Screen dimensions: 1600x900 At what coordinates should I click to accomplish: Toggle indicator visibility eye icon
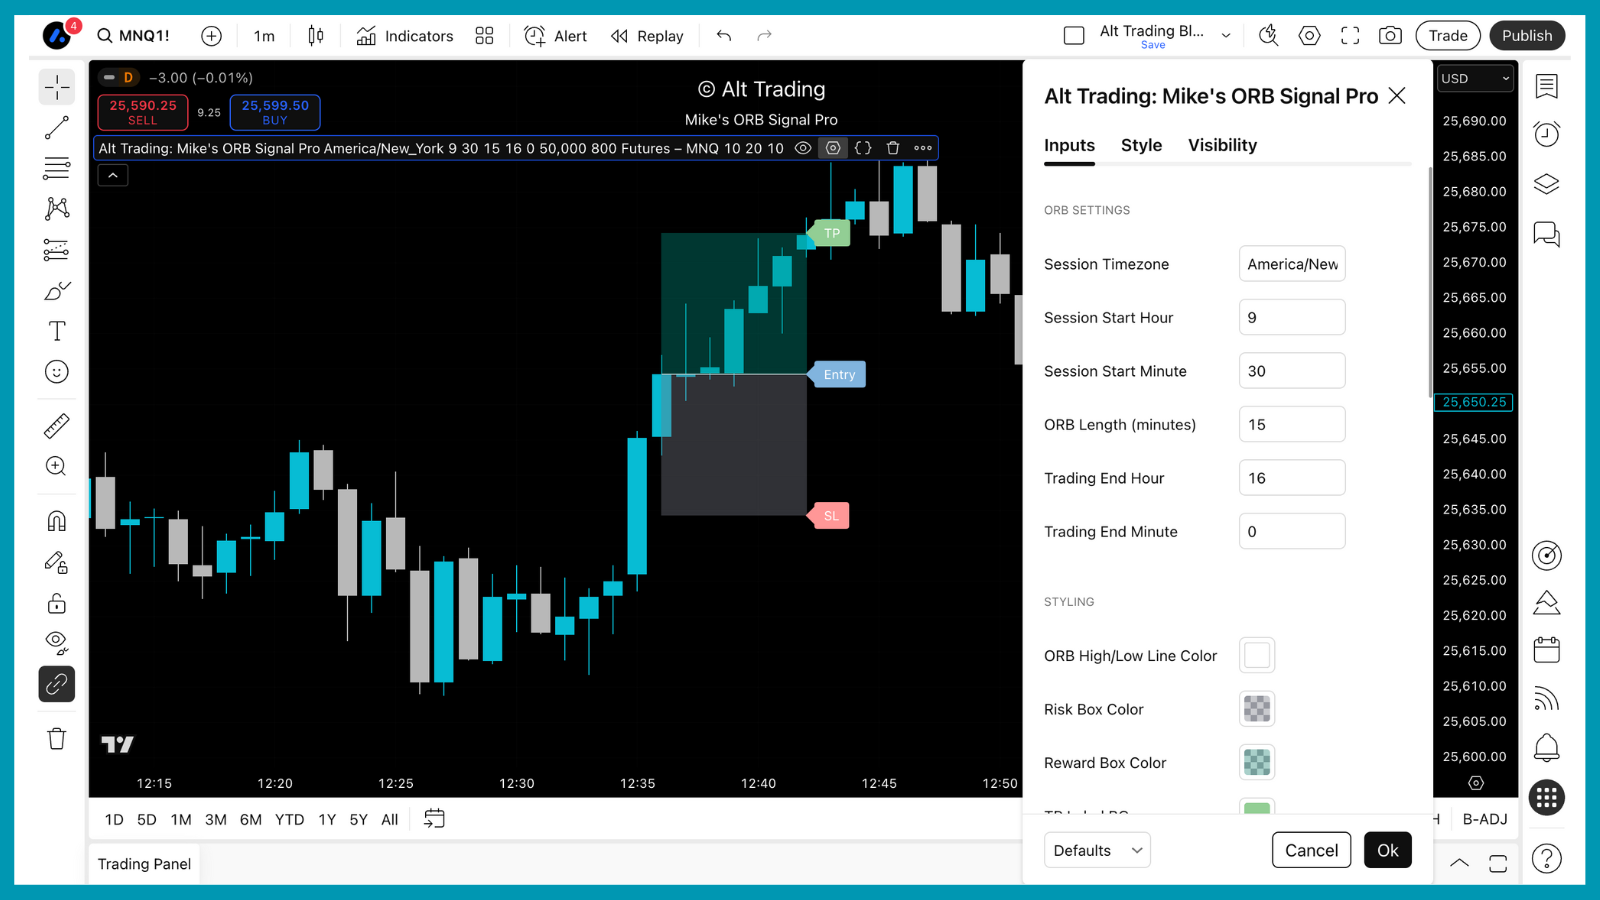tap(802, 148)
